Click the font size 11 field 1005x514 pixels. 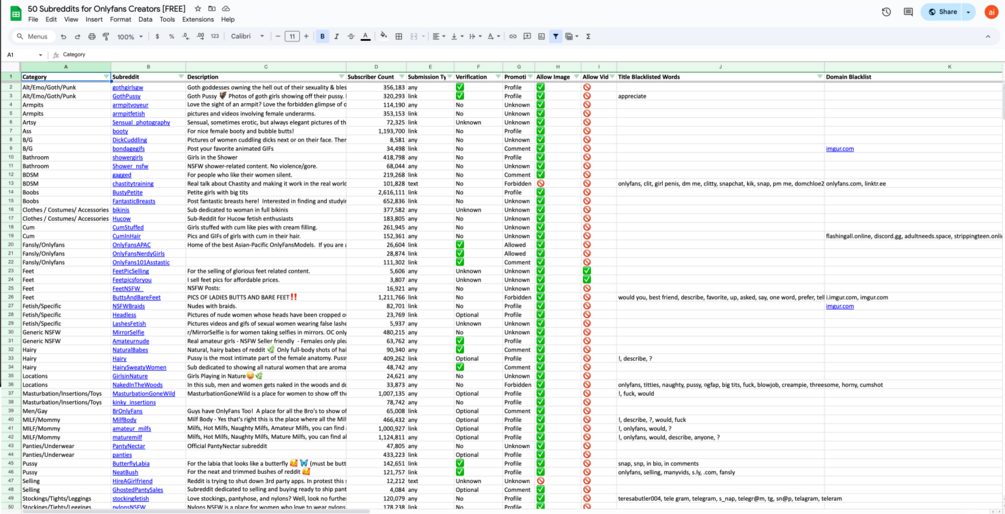[292, 37]
